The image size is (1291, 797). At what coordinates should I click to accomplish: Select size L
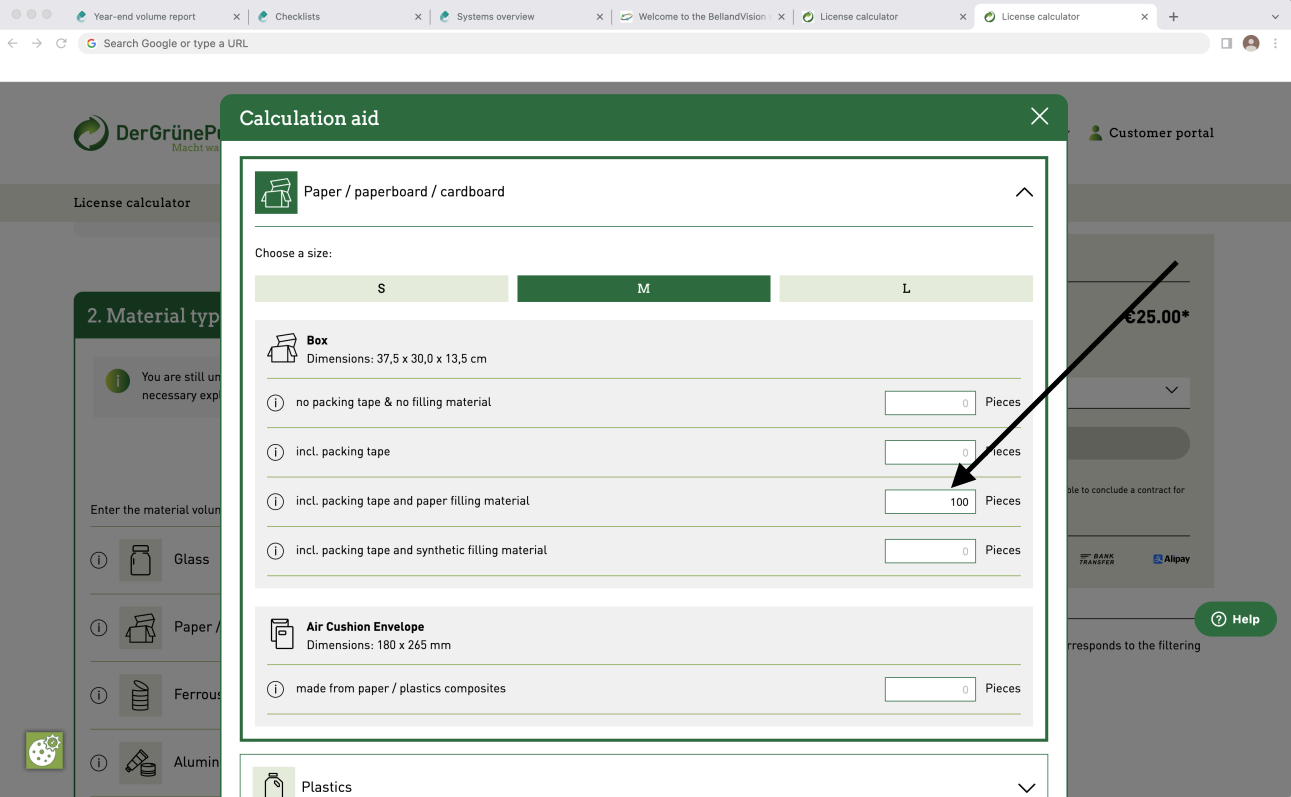[906, 288]
